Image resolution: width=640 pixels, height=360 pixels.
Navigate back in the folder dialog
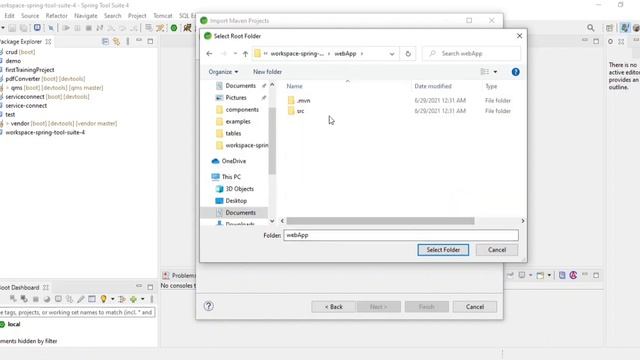coord(209,53)
